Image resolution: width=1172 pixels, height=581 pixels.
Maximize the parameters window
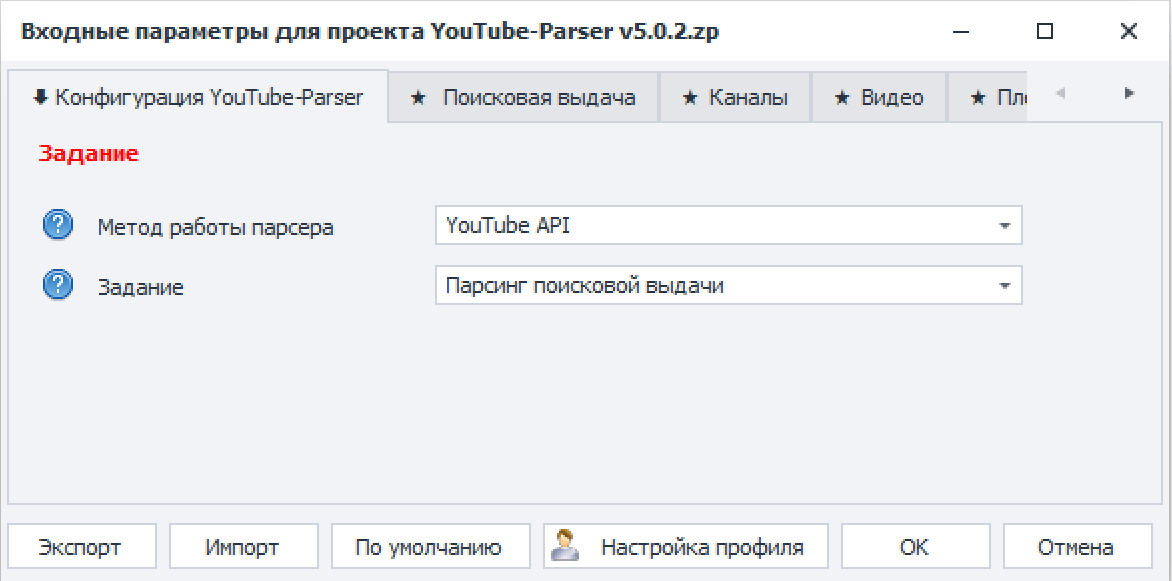coord(1045,31)
